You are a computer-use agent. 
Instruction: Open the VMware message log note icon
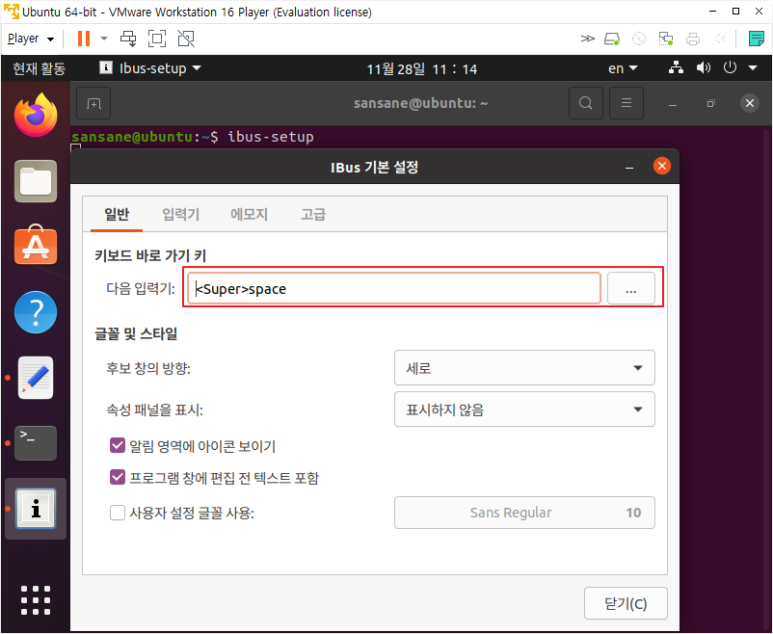(x=756, y=38)
